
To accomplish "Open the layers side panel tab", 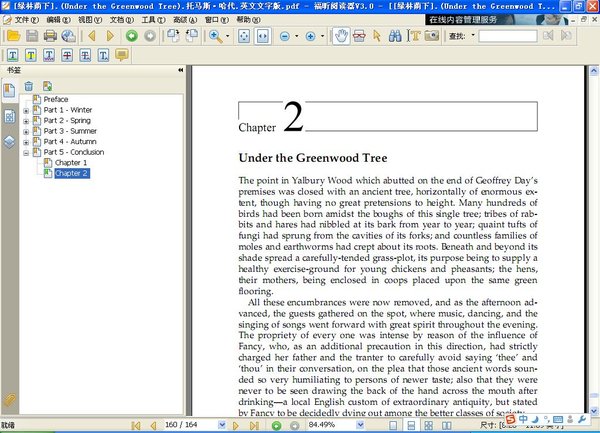I will (x=10, y=142).
